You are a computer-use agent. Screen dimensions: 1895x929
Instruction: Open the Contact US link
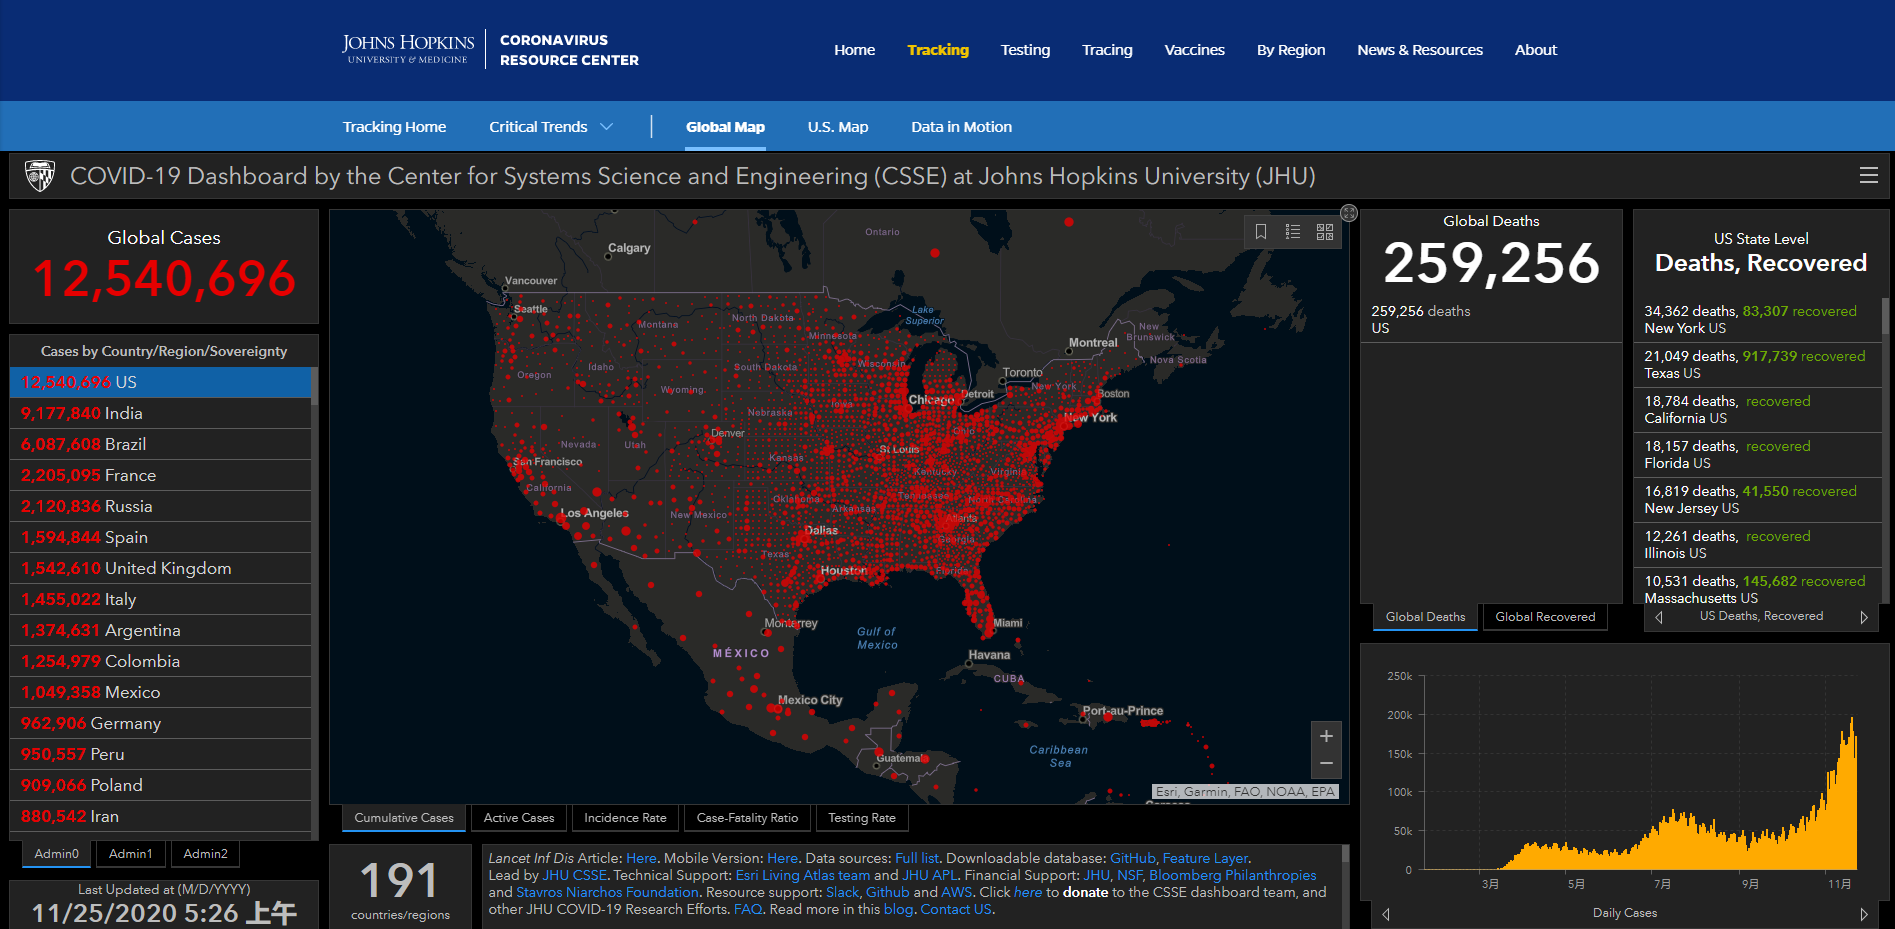point(956,909)
